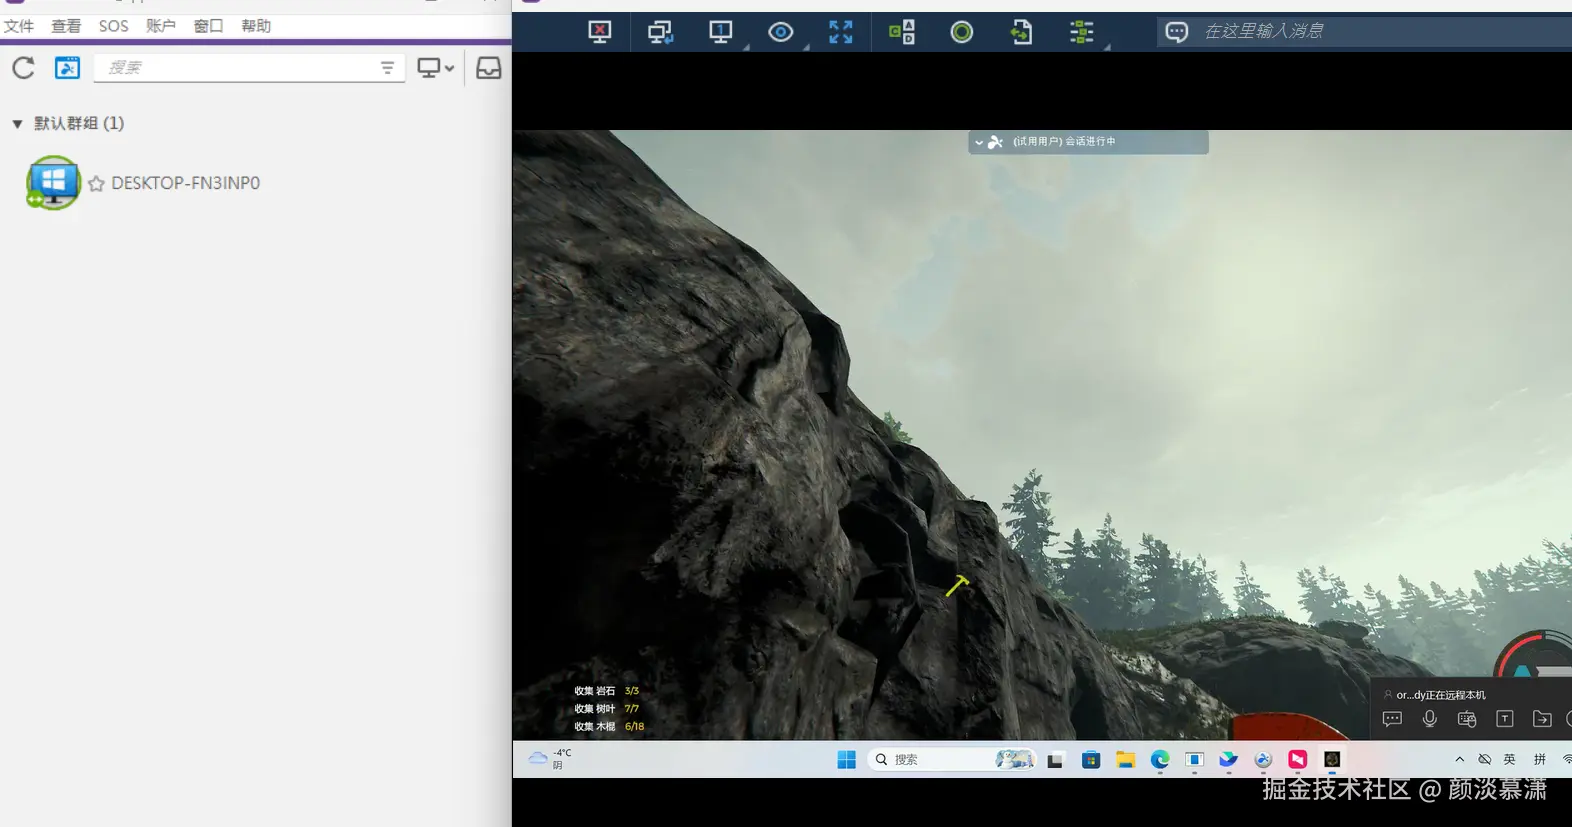
Task: Send Ctrl+Alt+Del using the toolbar icon
Action: pyautogui.click(x=901, y=32)
